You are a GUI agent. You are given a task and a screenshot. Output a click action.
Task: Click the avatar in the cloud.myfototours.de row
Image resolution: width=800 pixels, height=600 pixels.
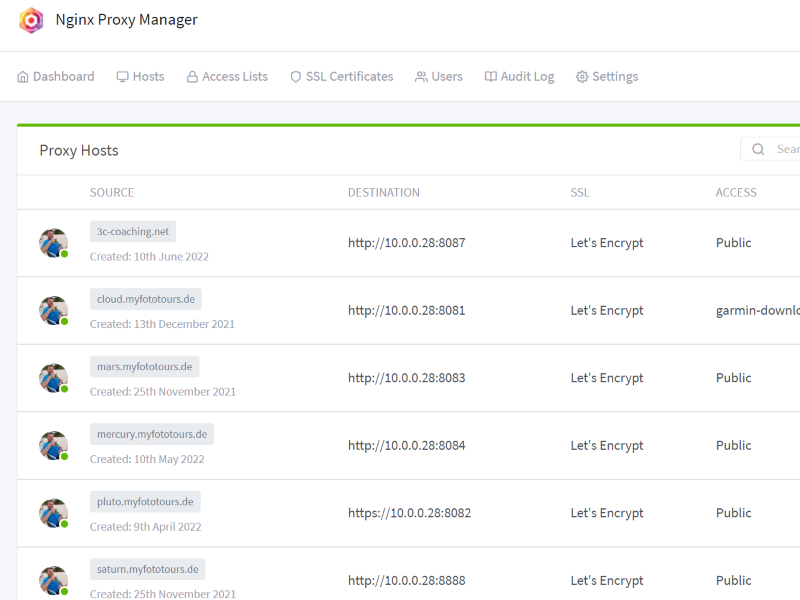(x=54, y=311)
